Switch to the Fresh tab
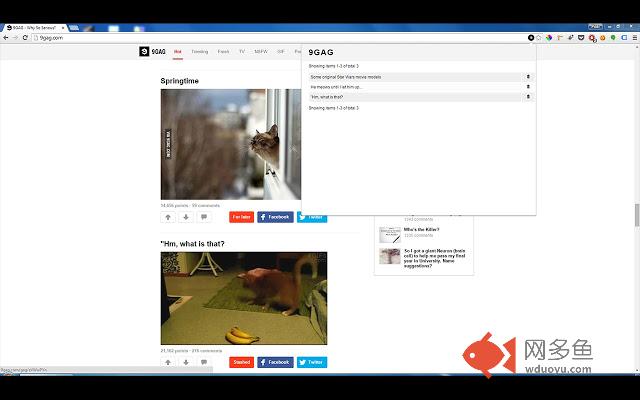The image size is (640, 400). [x=223, y=52]
